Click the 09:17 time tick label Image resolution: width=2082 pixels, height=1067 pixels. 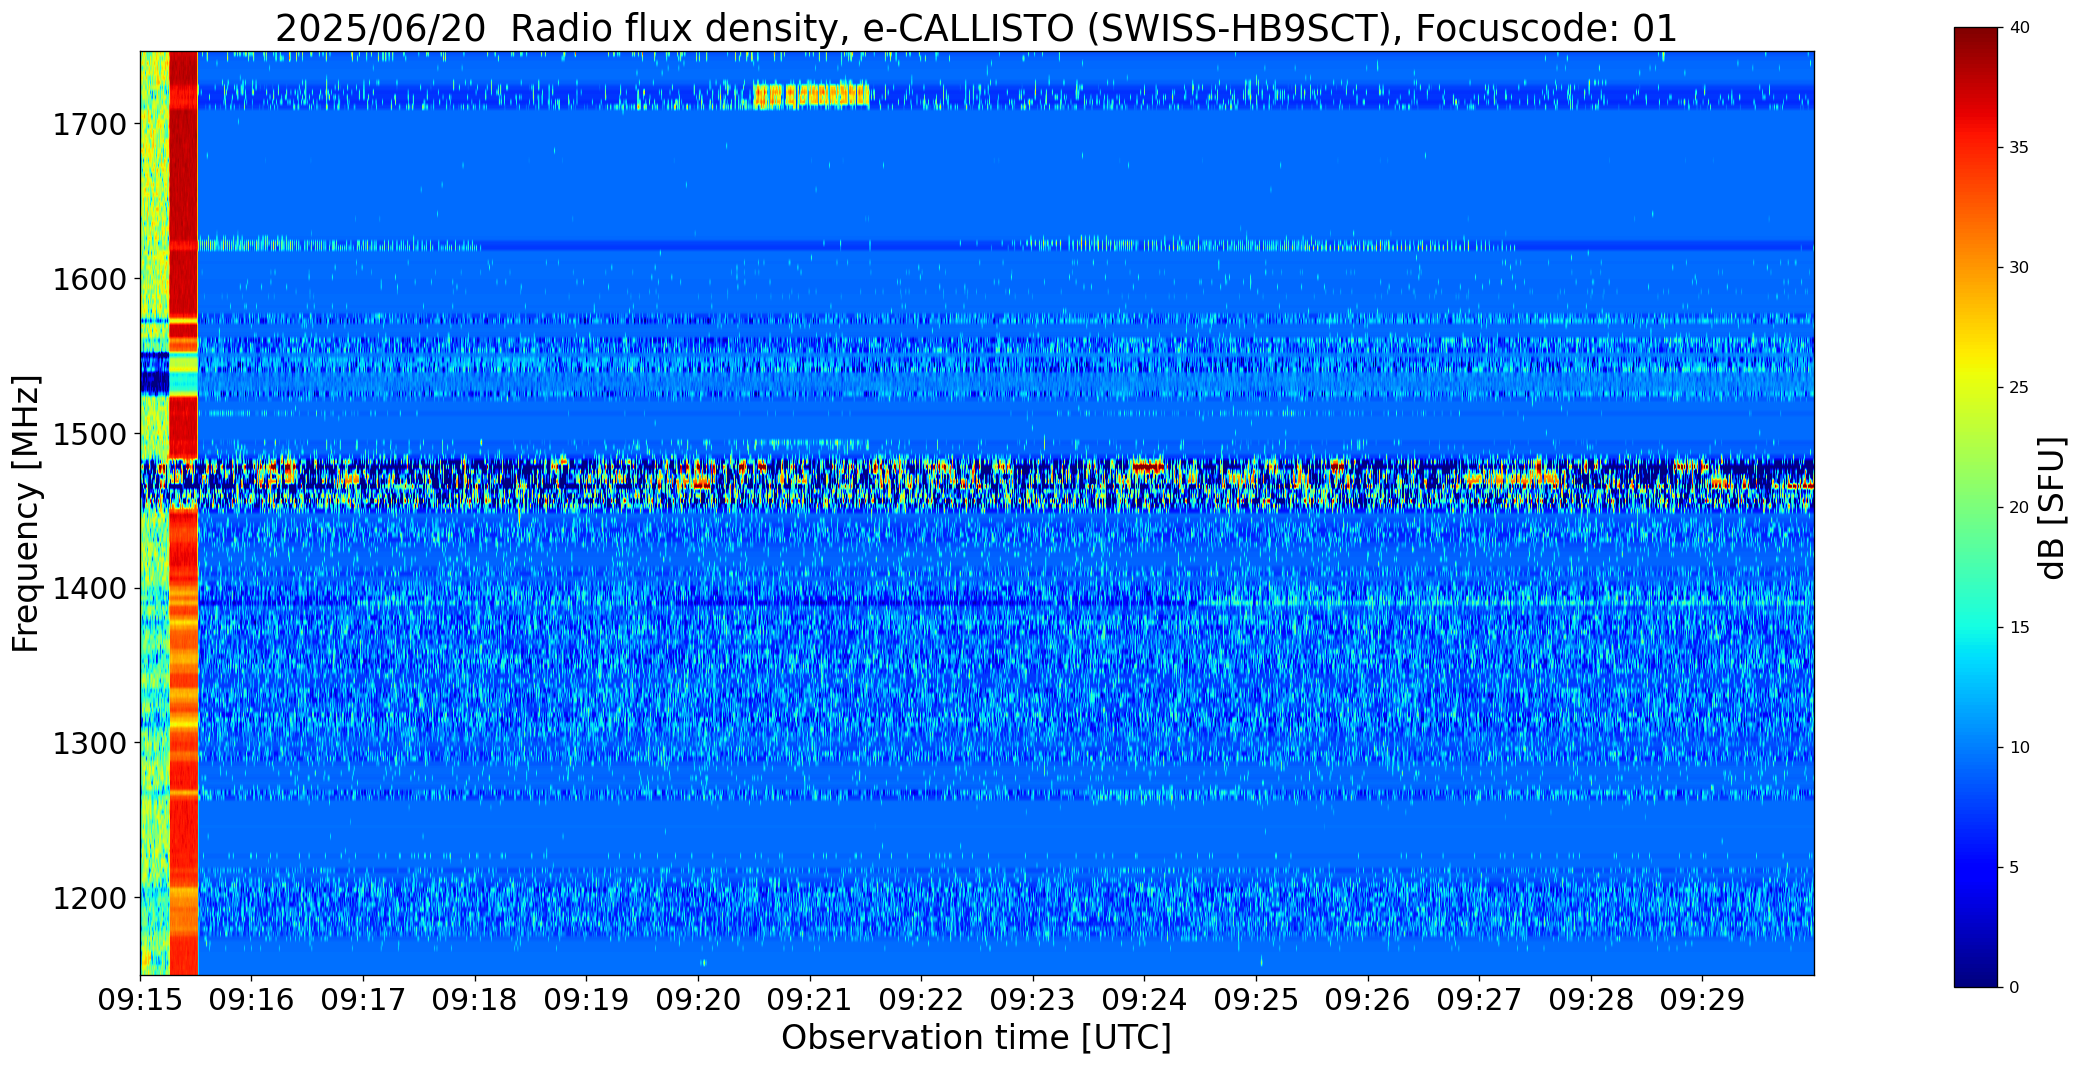pyautogui.click(x=363, y=1000)
